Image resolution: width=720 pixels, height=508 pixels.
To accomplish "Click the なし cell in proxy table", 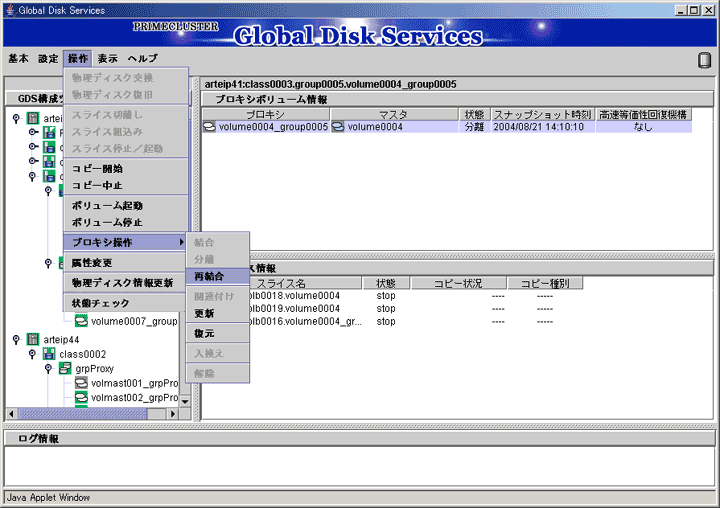I will (643, 127).
